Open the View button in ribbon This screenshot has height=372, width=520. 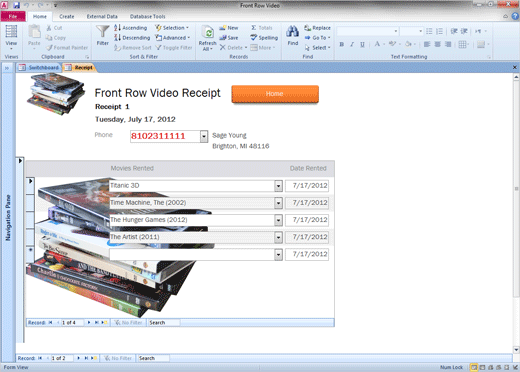click(11, 37)
